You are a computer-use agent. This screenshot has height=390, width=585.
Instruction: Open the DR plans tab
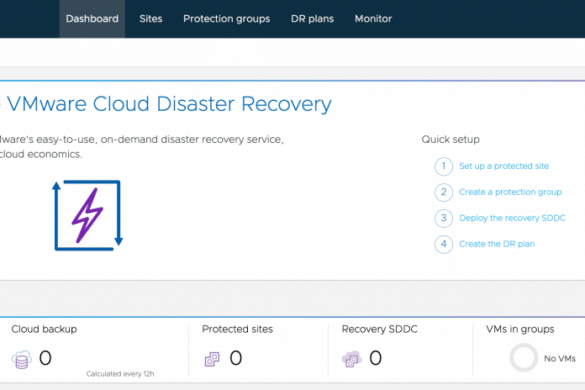312,19
